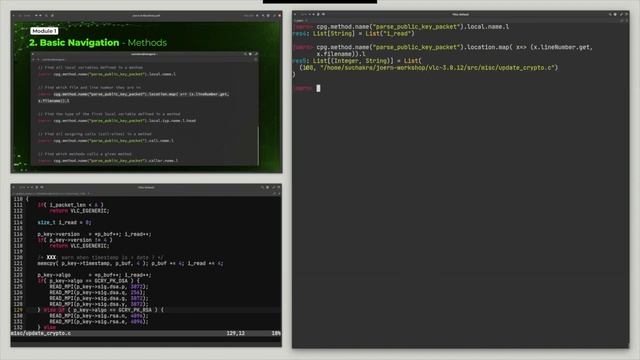Click the scroll percentage in the editor status bar
The height and width of the screenshot is (360, 640).
click(x=276, y=333)
